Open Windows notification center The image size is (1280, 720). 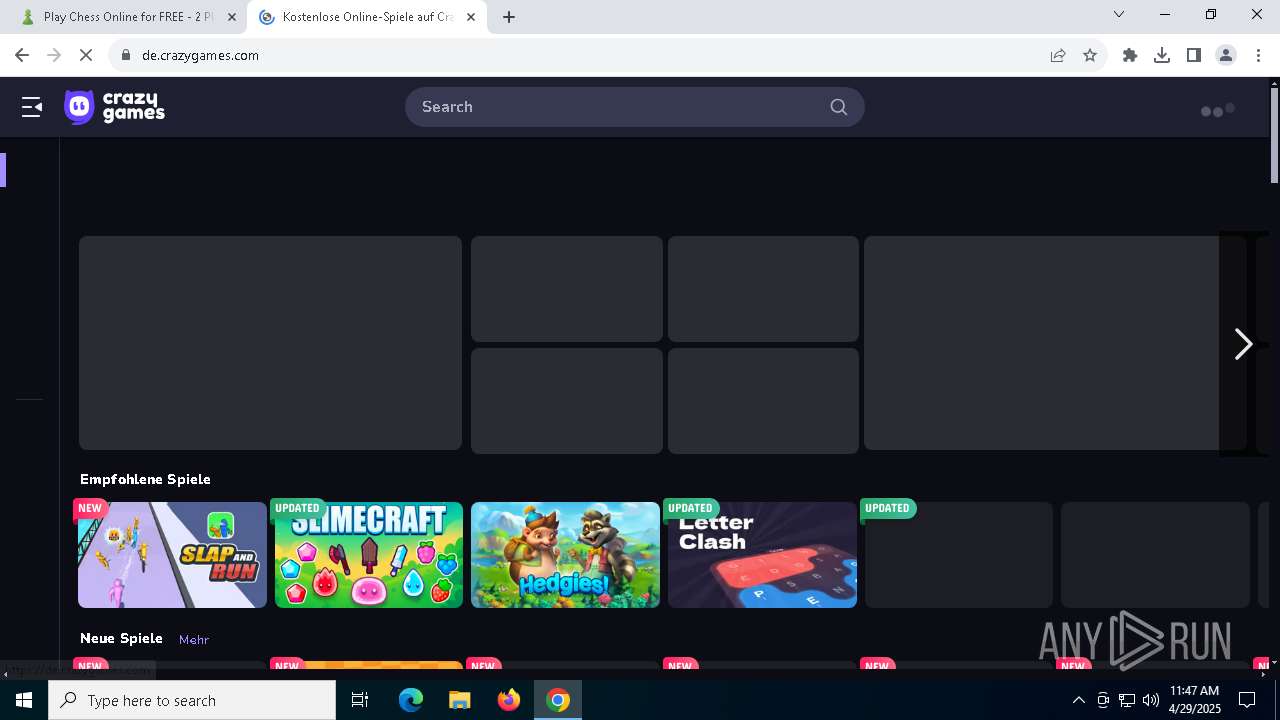[1247, 700]
